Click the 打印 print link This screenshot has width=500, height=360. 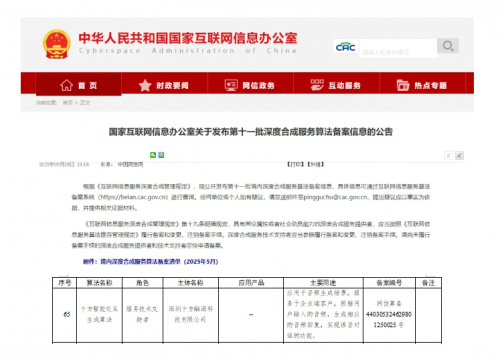coord(296,164)
